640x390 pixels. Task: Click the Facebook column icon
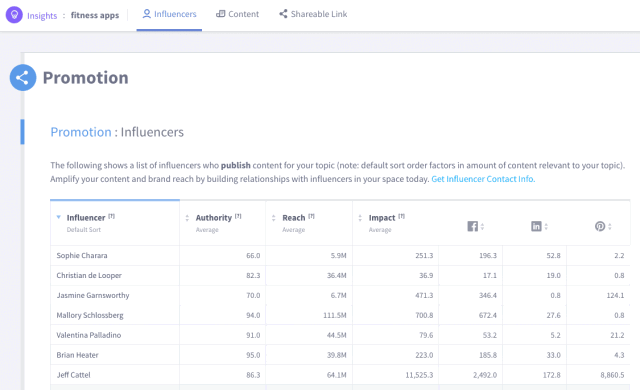tap(473, 226)
